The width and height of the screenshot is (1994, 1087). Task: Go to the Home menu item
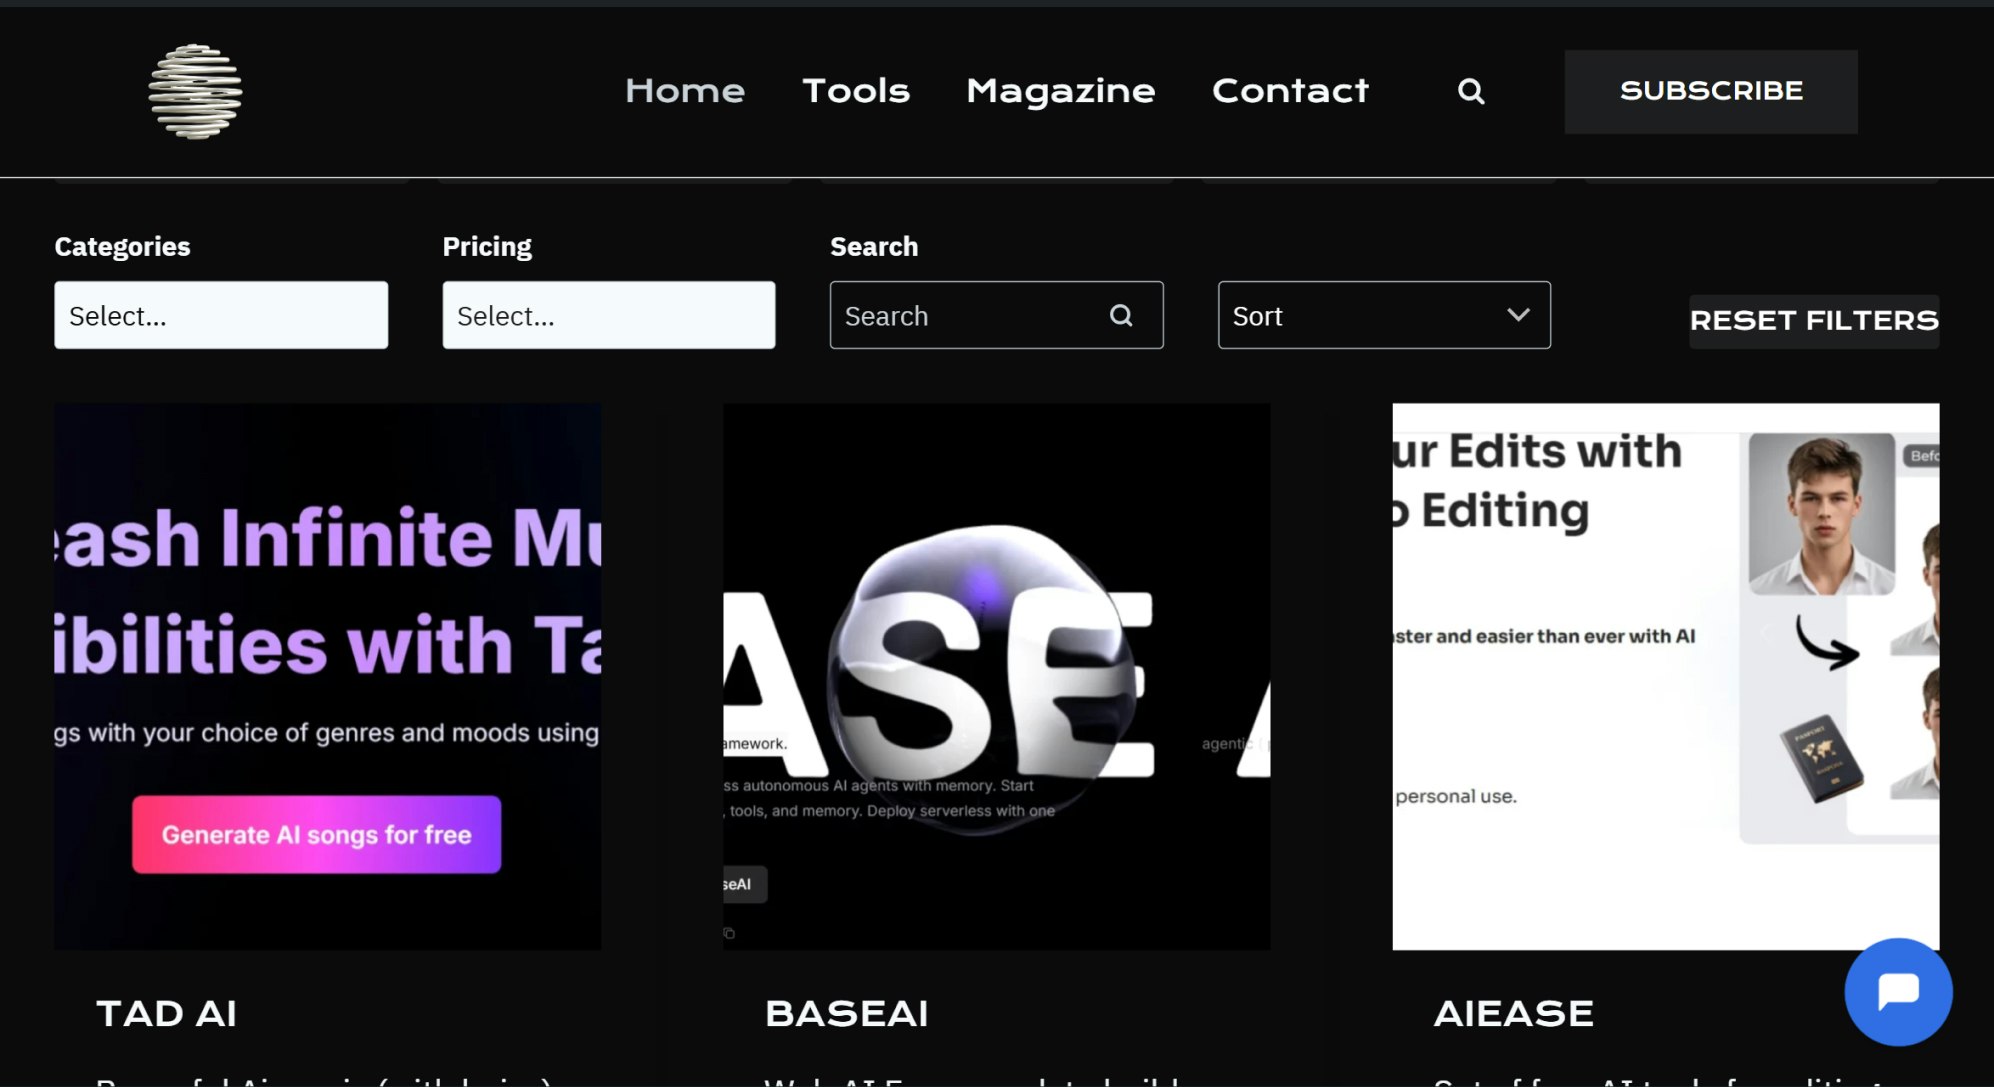pyautogui.click(x=685, y=91)
